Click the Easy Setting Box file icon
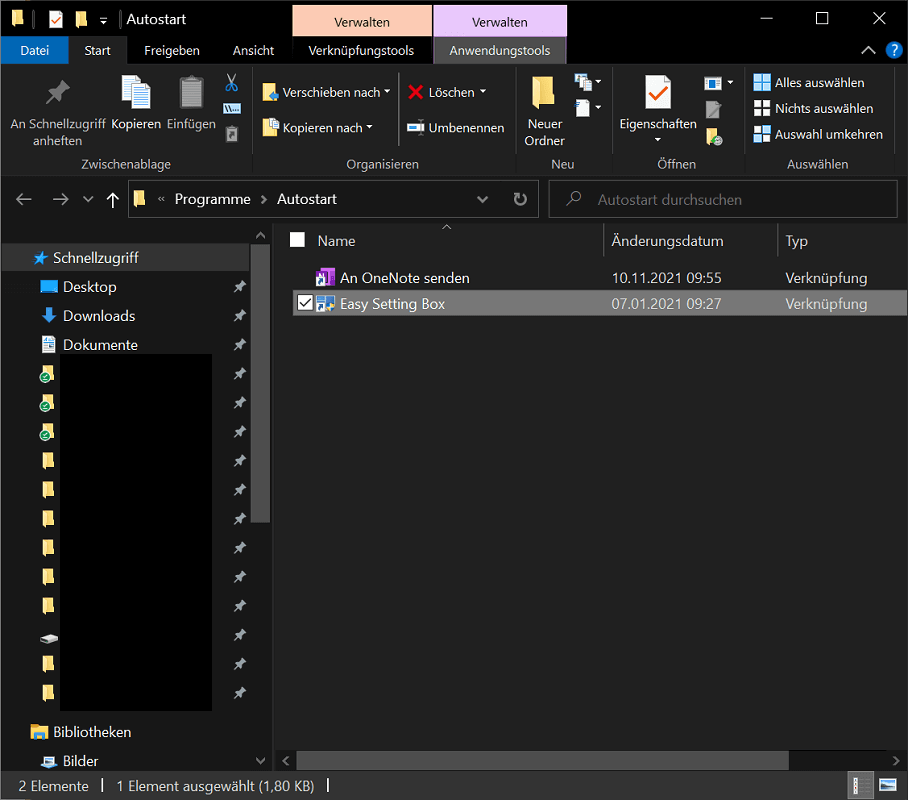The width and height of the screenshot is (908, 800). pos(325,304)
